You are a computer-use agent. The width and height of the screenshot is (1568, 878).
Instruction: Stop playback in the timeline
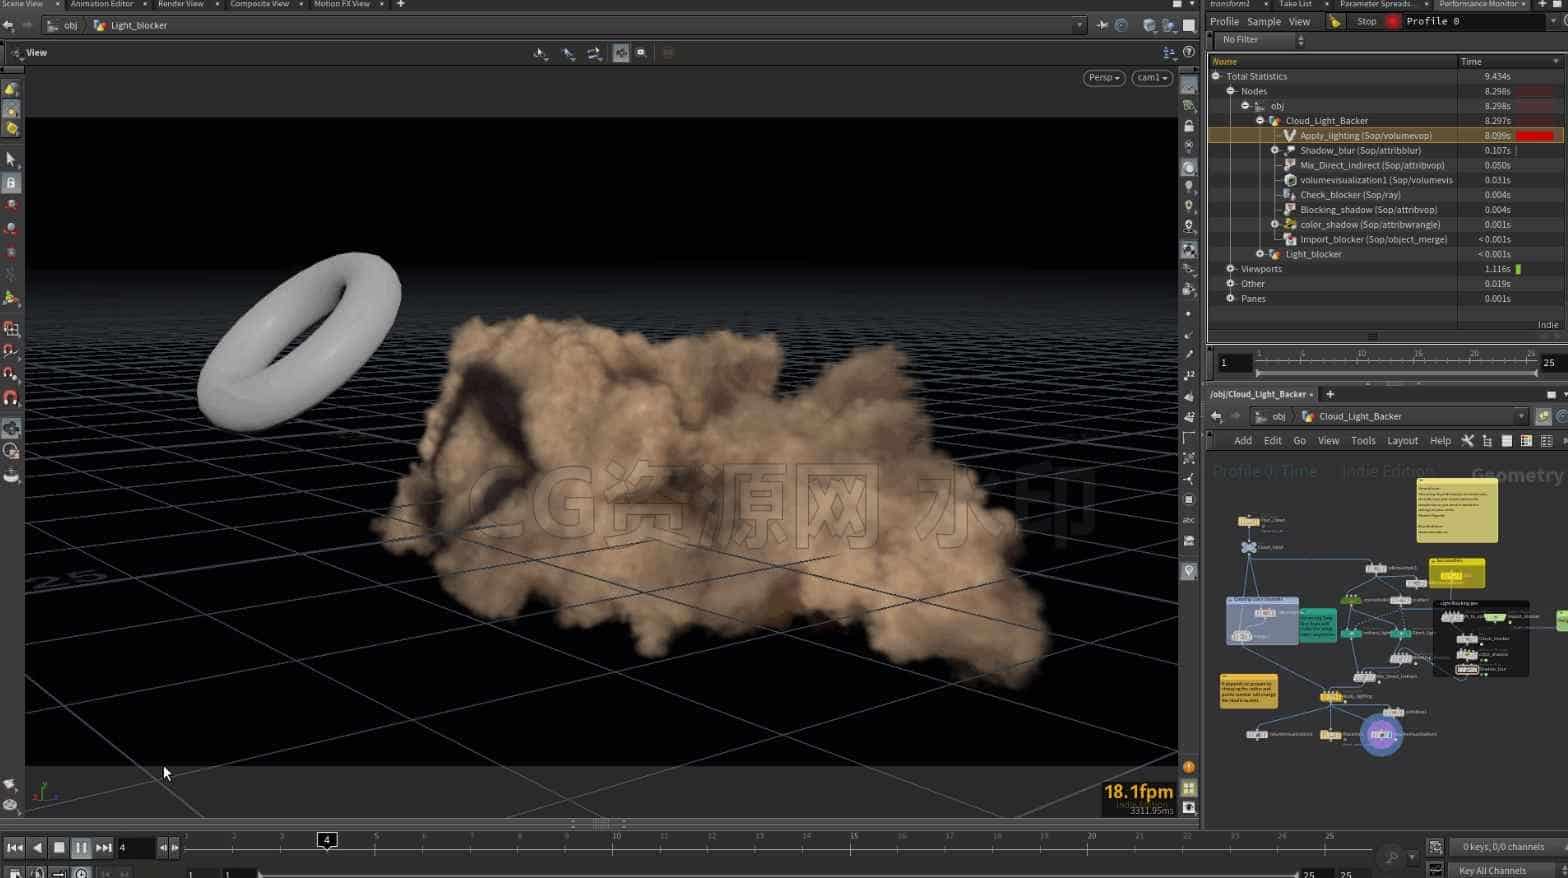pyautogui.click(x=59, y=848)
